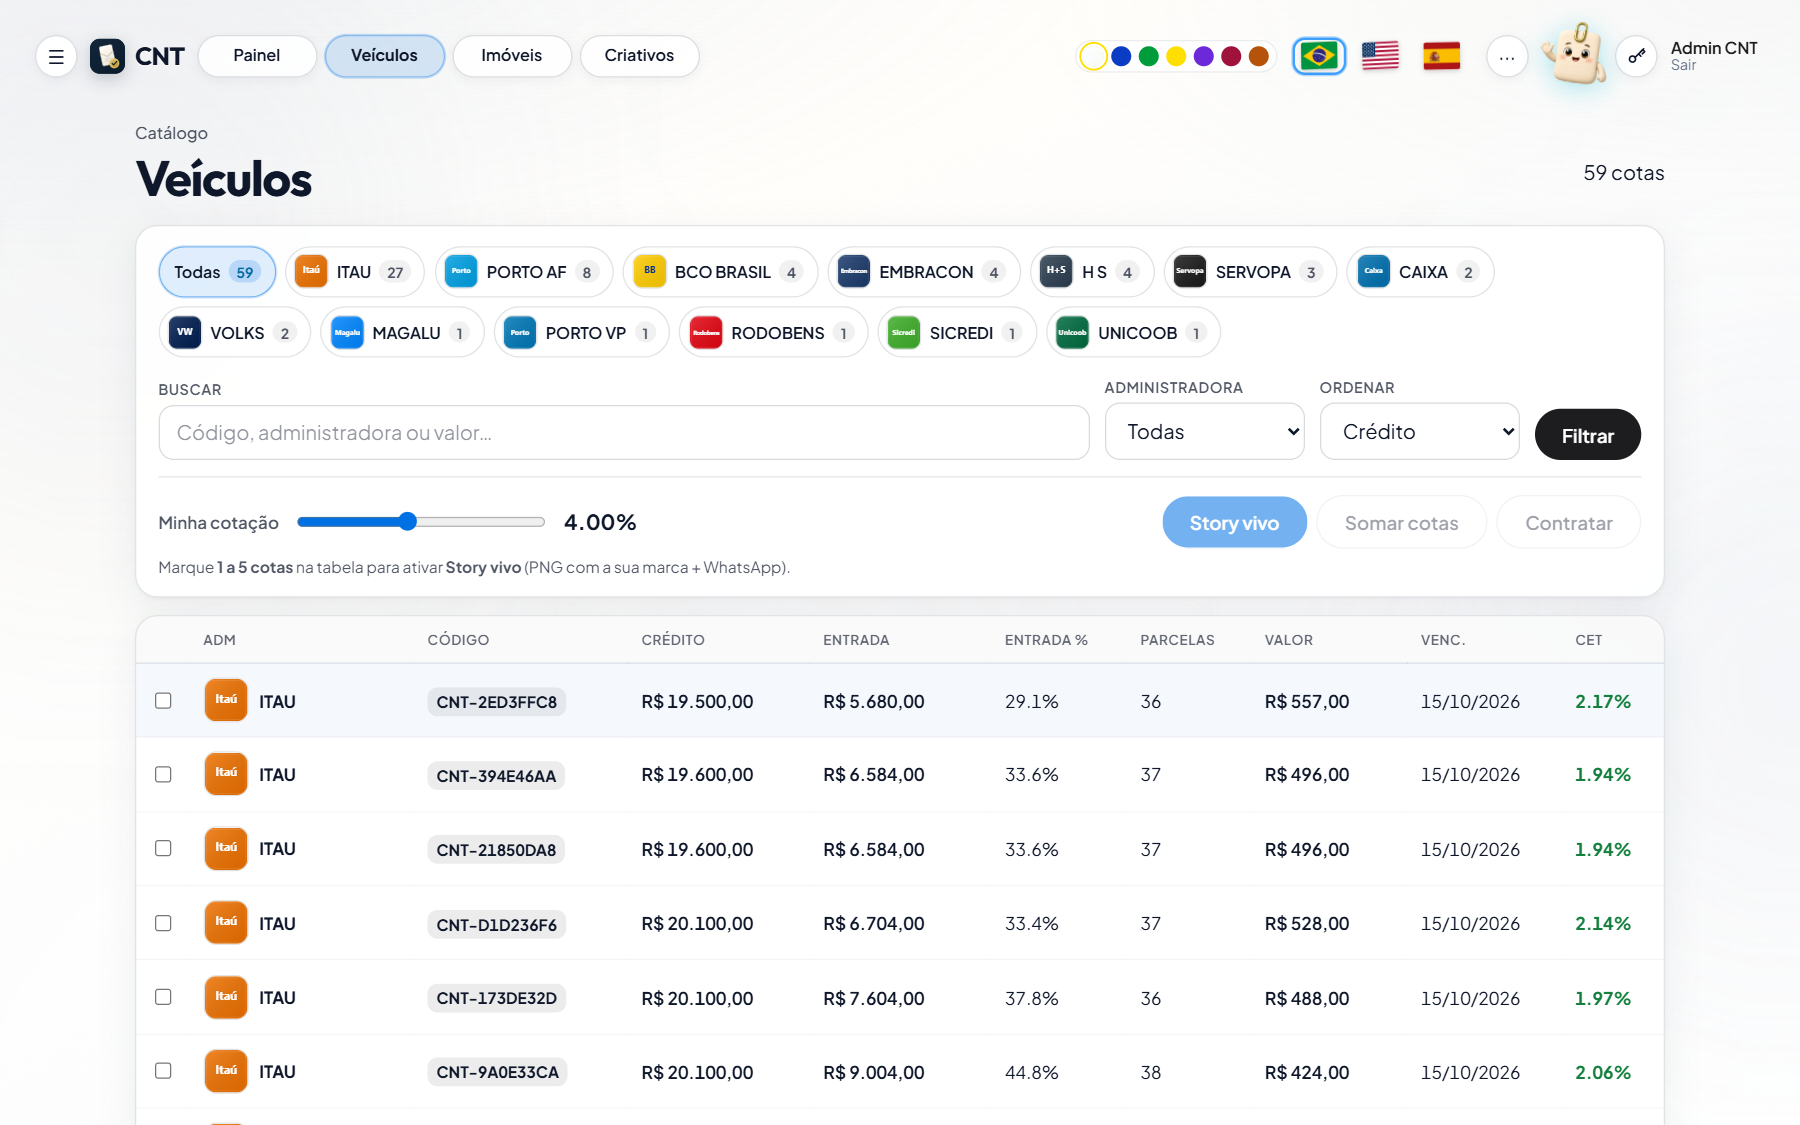Image resolution: width=1800 pixels, height=1125 pixels.
Task: Tick the checkbox for CNT-D1D236F6
Action: (163, 923)
